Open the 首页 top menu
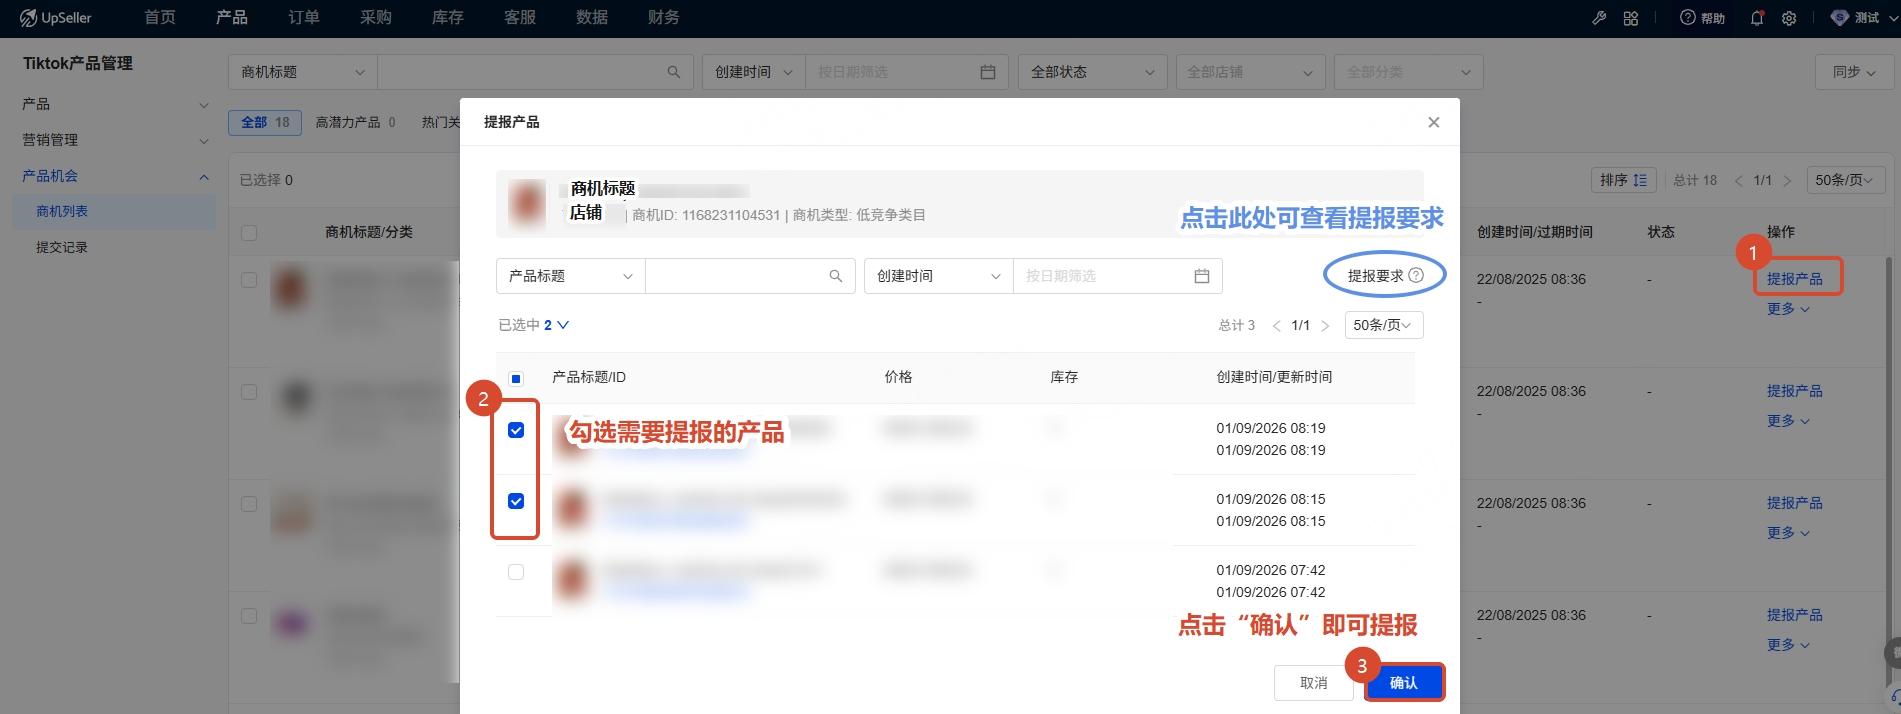1901x714 pixels. click(x=160, y=18)
